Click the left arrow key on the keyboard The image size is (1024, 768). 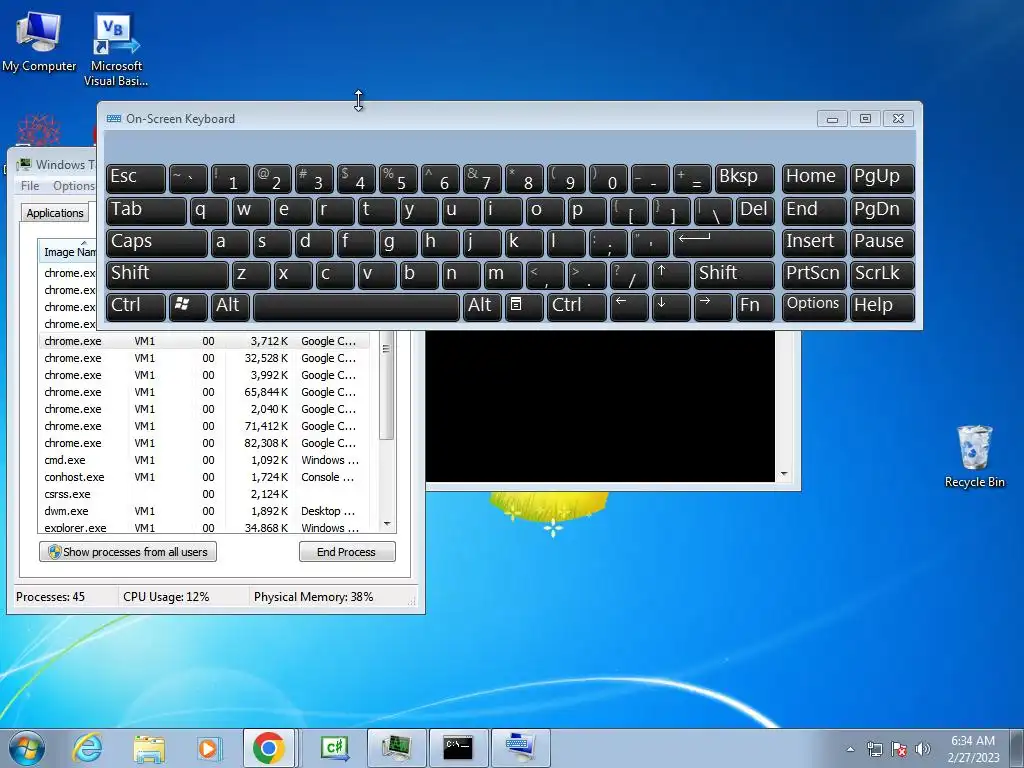(628, 306)
